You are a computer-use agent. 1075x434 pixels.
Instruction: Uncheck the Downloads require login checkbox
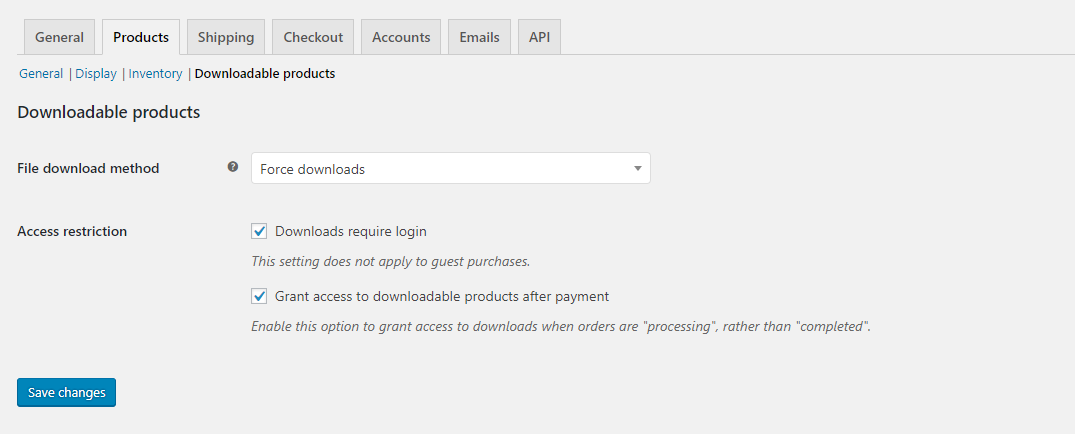coord(260,232)
